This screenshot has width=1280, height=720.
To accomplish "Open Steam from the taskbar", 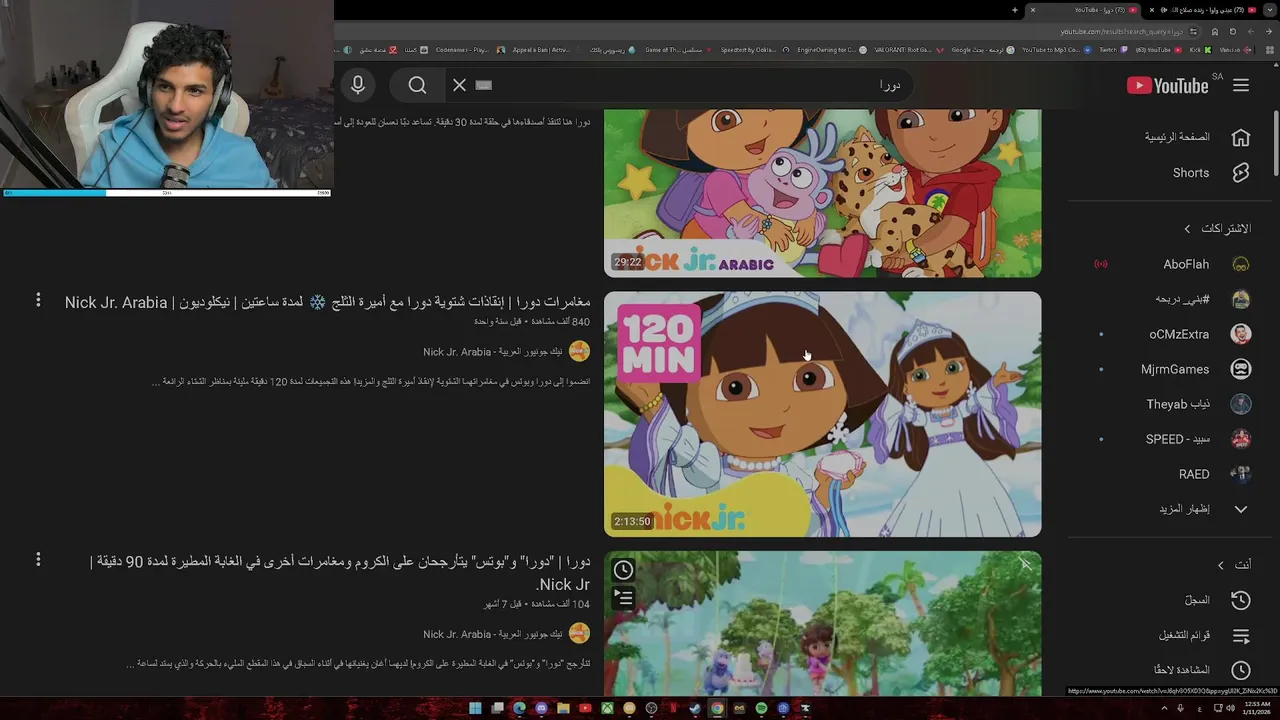I will tap(695, 708).
